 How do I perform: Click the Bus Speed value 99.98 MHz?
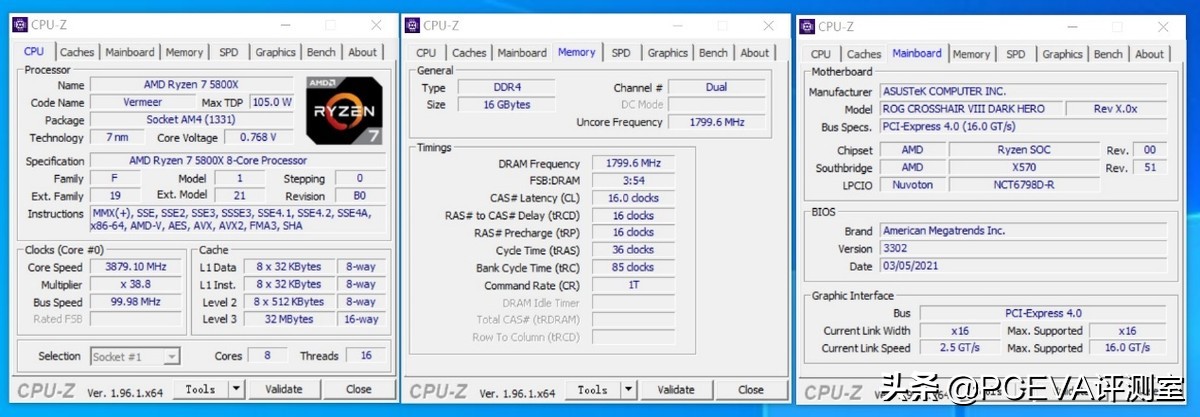[x=136, y=302]
